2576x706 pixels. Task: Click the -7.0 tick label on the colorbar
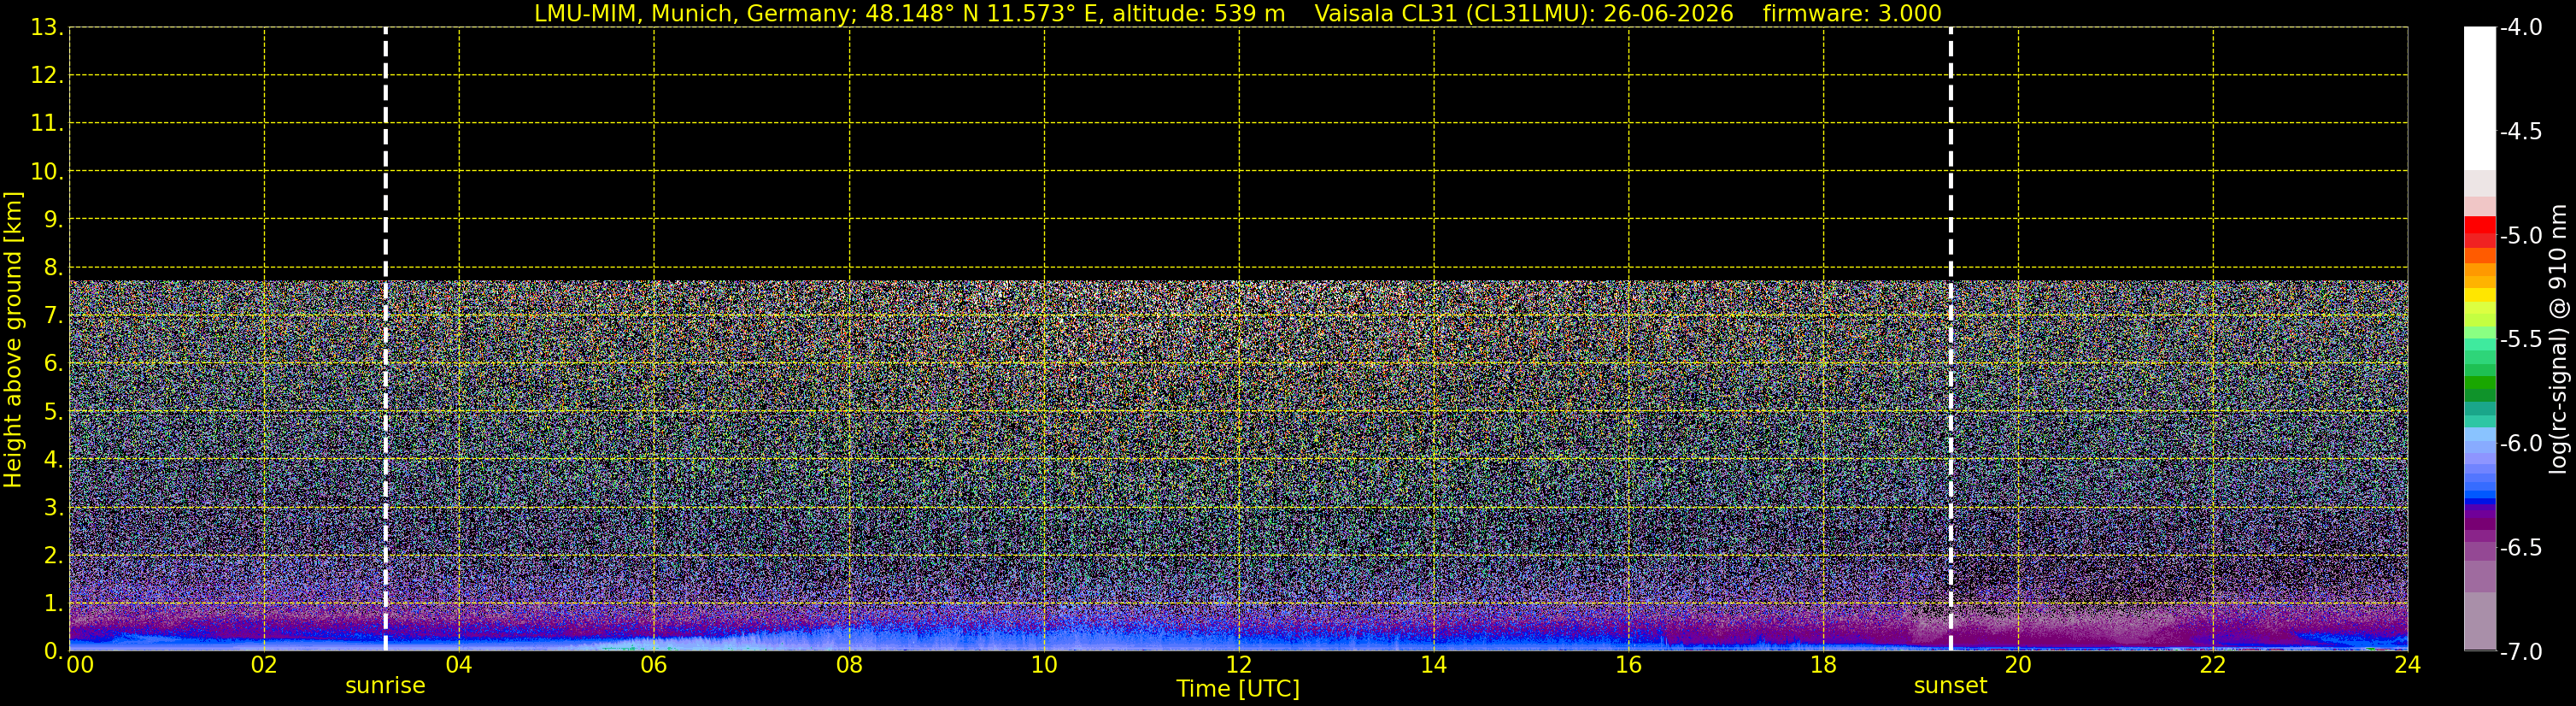tap(2520, 652)
